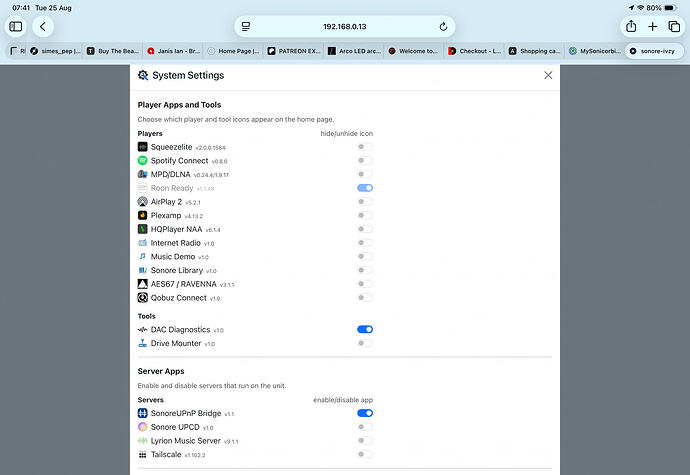Toggle Spotify Connect icon visibility
Screen dimensions: 690x475
coord(365,160)
